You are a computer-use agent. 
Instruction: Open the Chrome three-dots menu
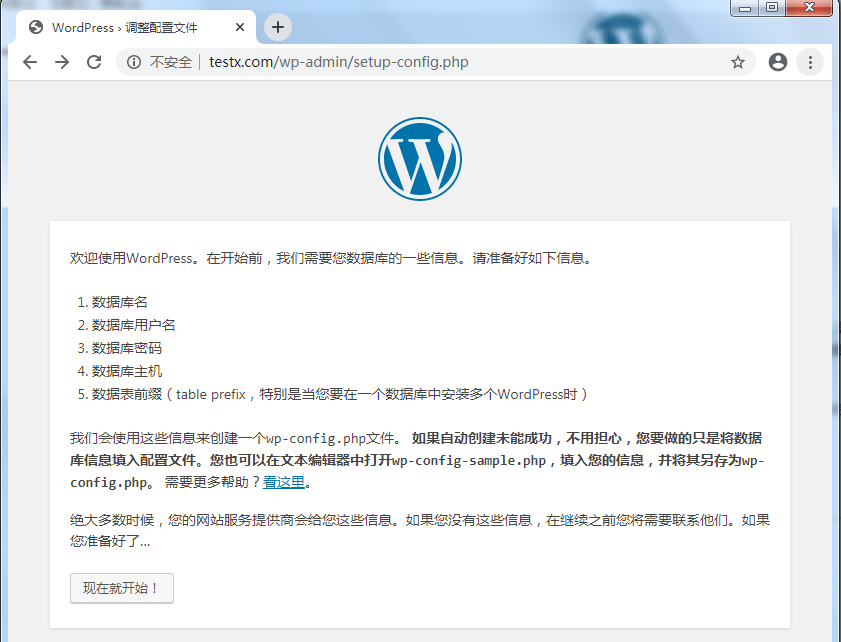810,62
